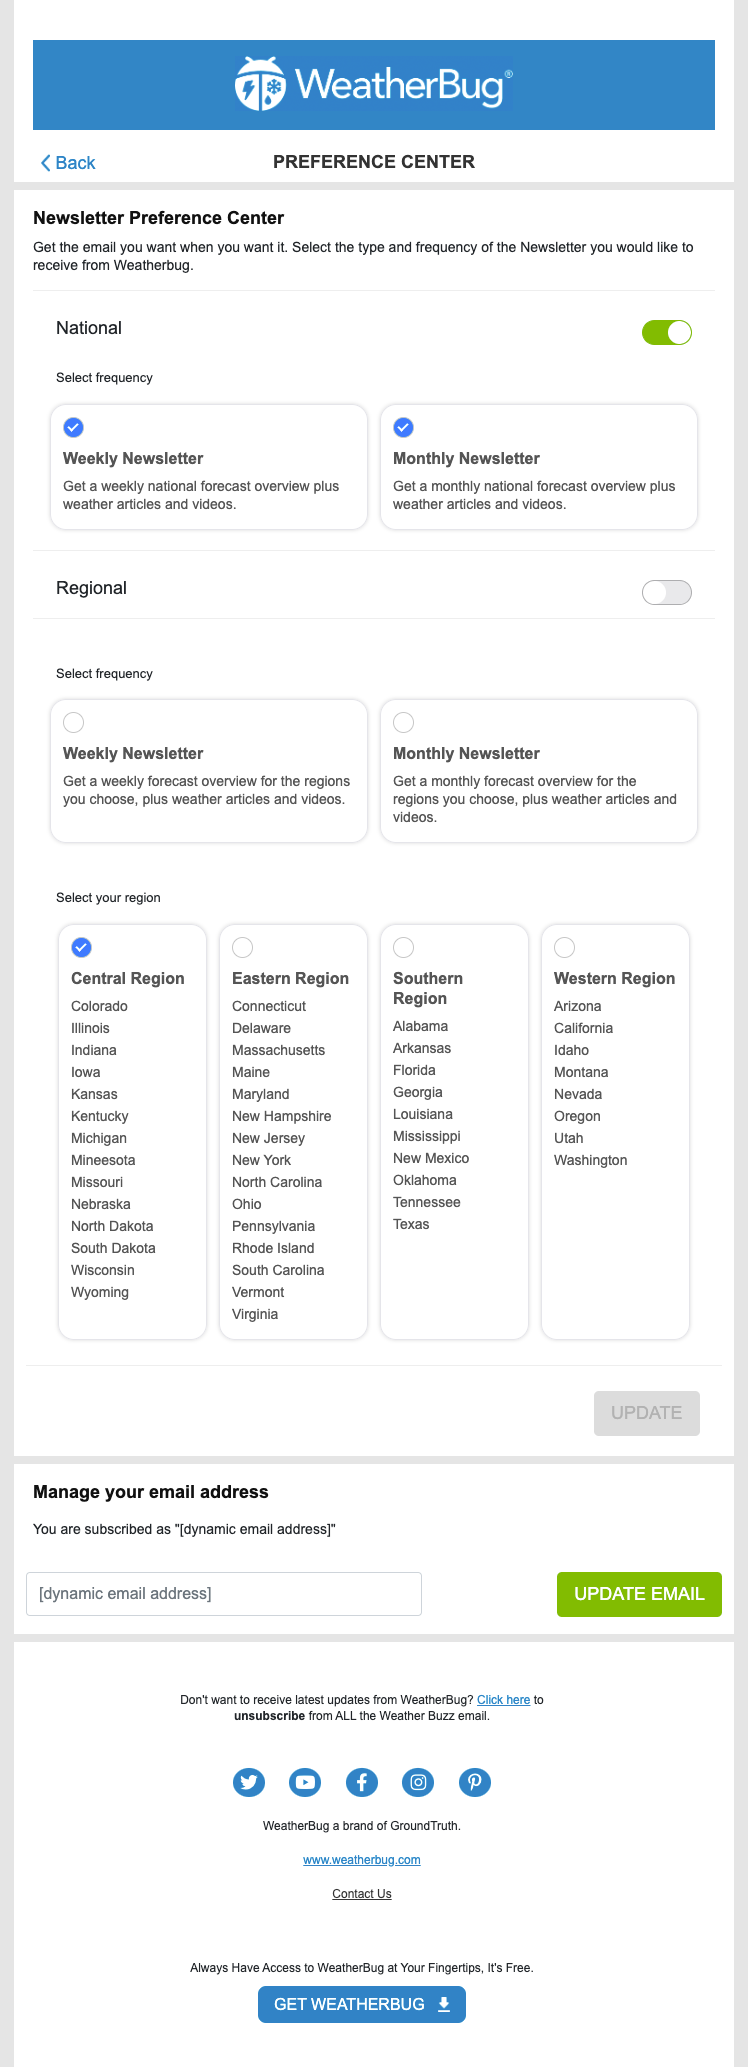The image size is (748, 2067).
Task: Click the UPDATE EMAIL button
Action: point(639,1594)
